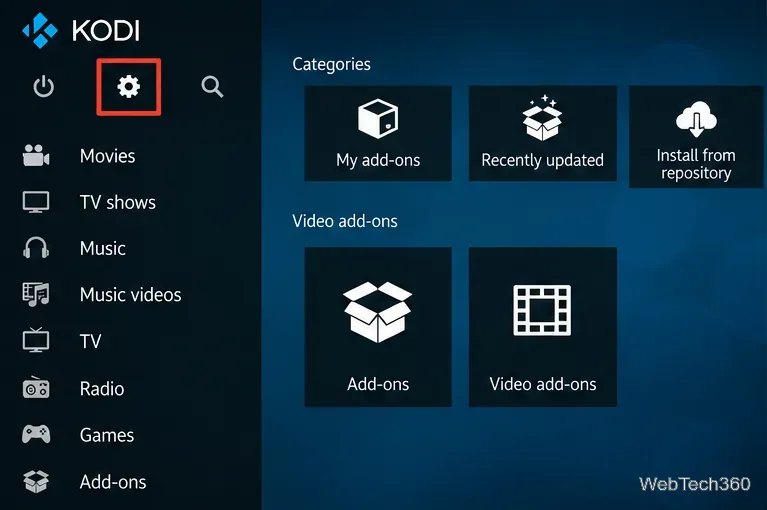Select the TV menu item
This screenshot has width=767, height=510.
pos(90,341)
